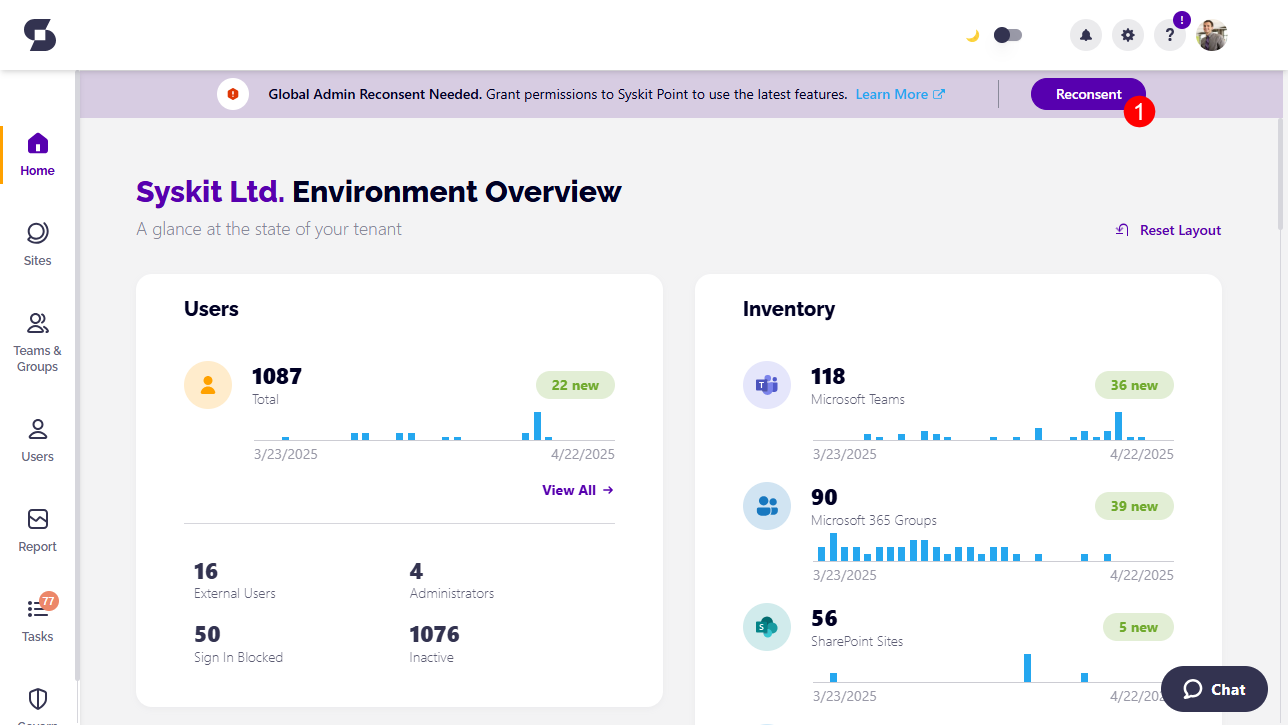Open the Report section

37,530
